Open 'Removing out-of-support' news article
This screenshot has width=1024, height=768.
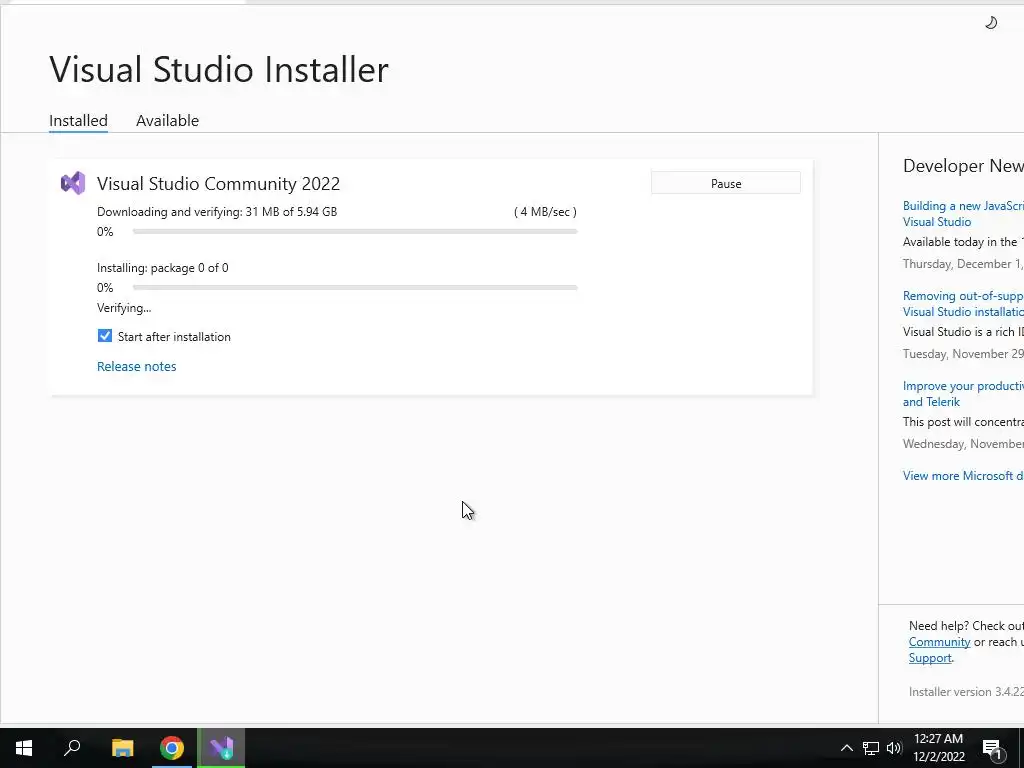[963, 304]
